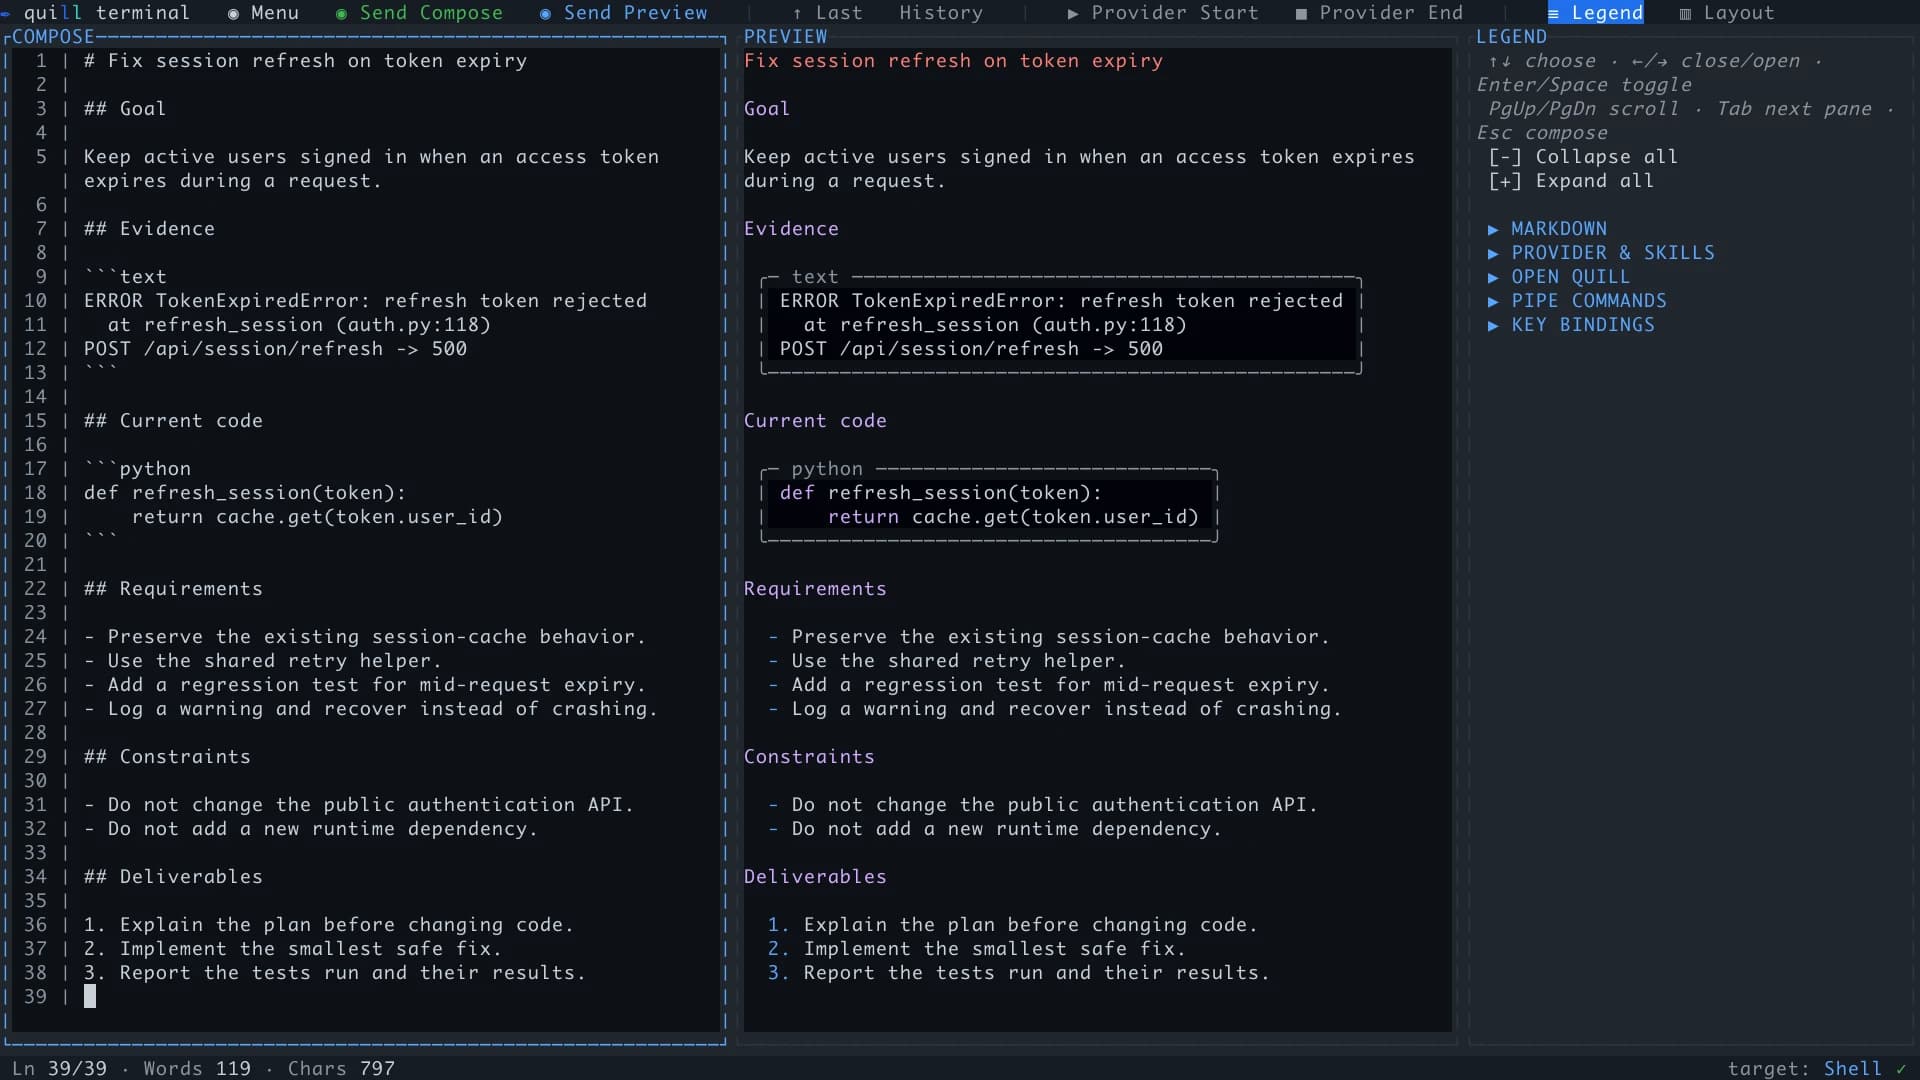Click 'Words 119' in the status bar
Screen dimensions: 1920x1080
197,1068
